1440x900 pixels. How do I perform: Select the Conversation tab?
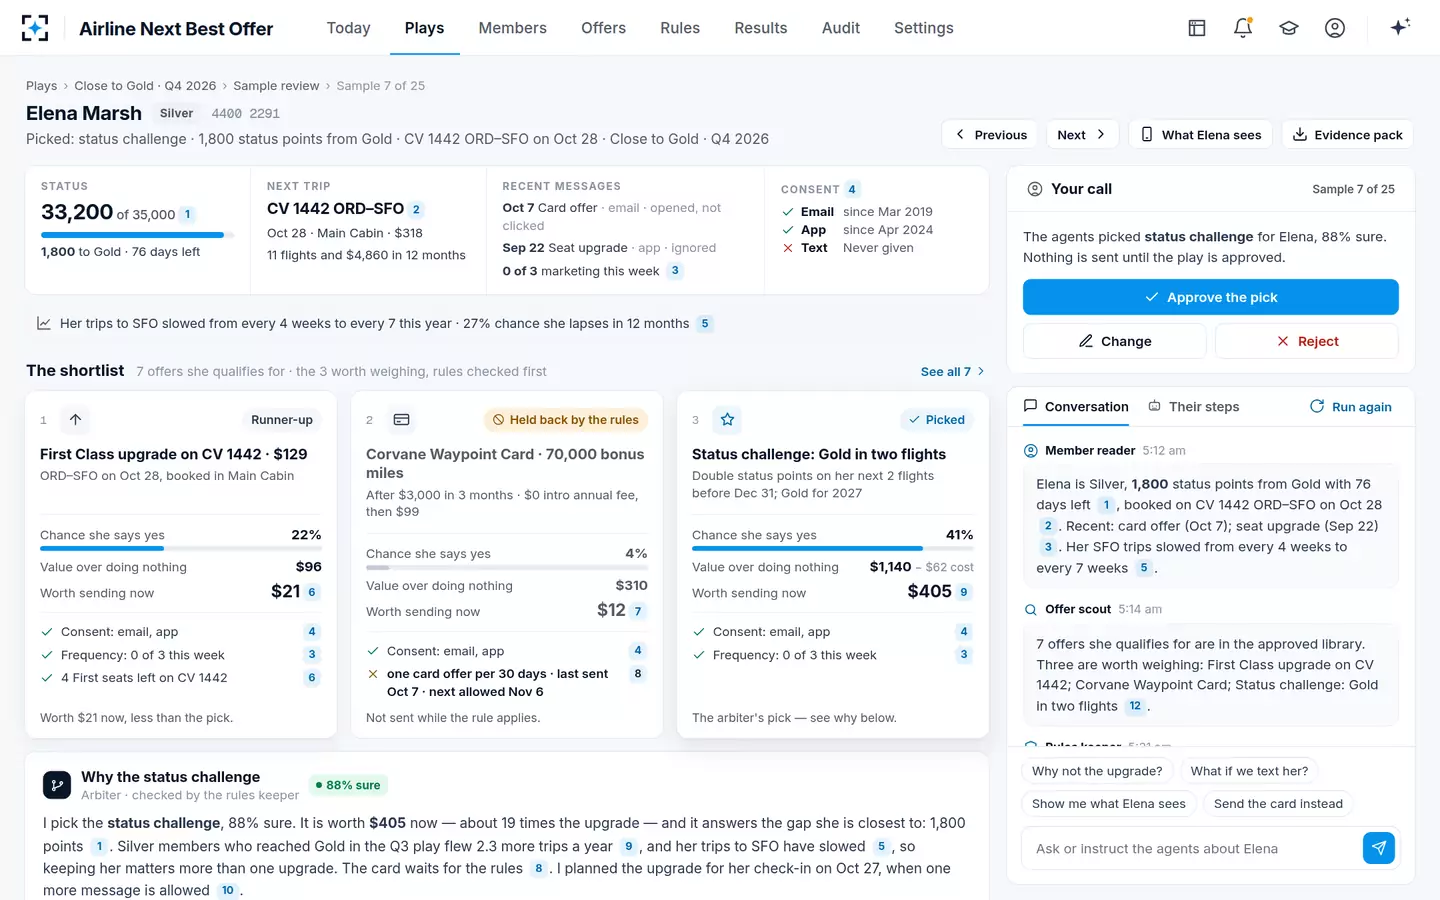tap(1076, 406)
